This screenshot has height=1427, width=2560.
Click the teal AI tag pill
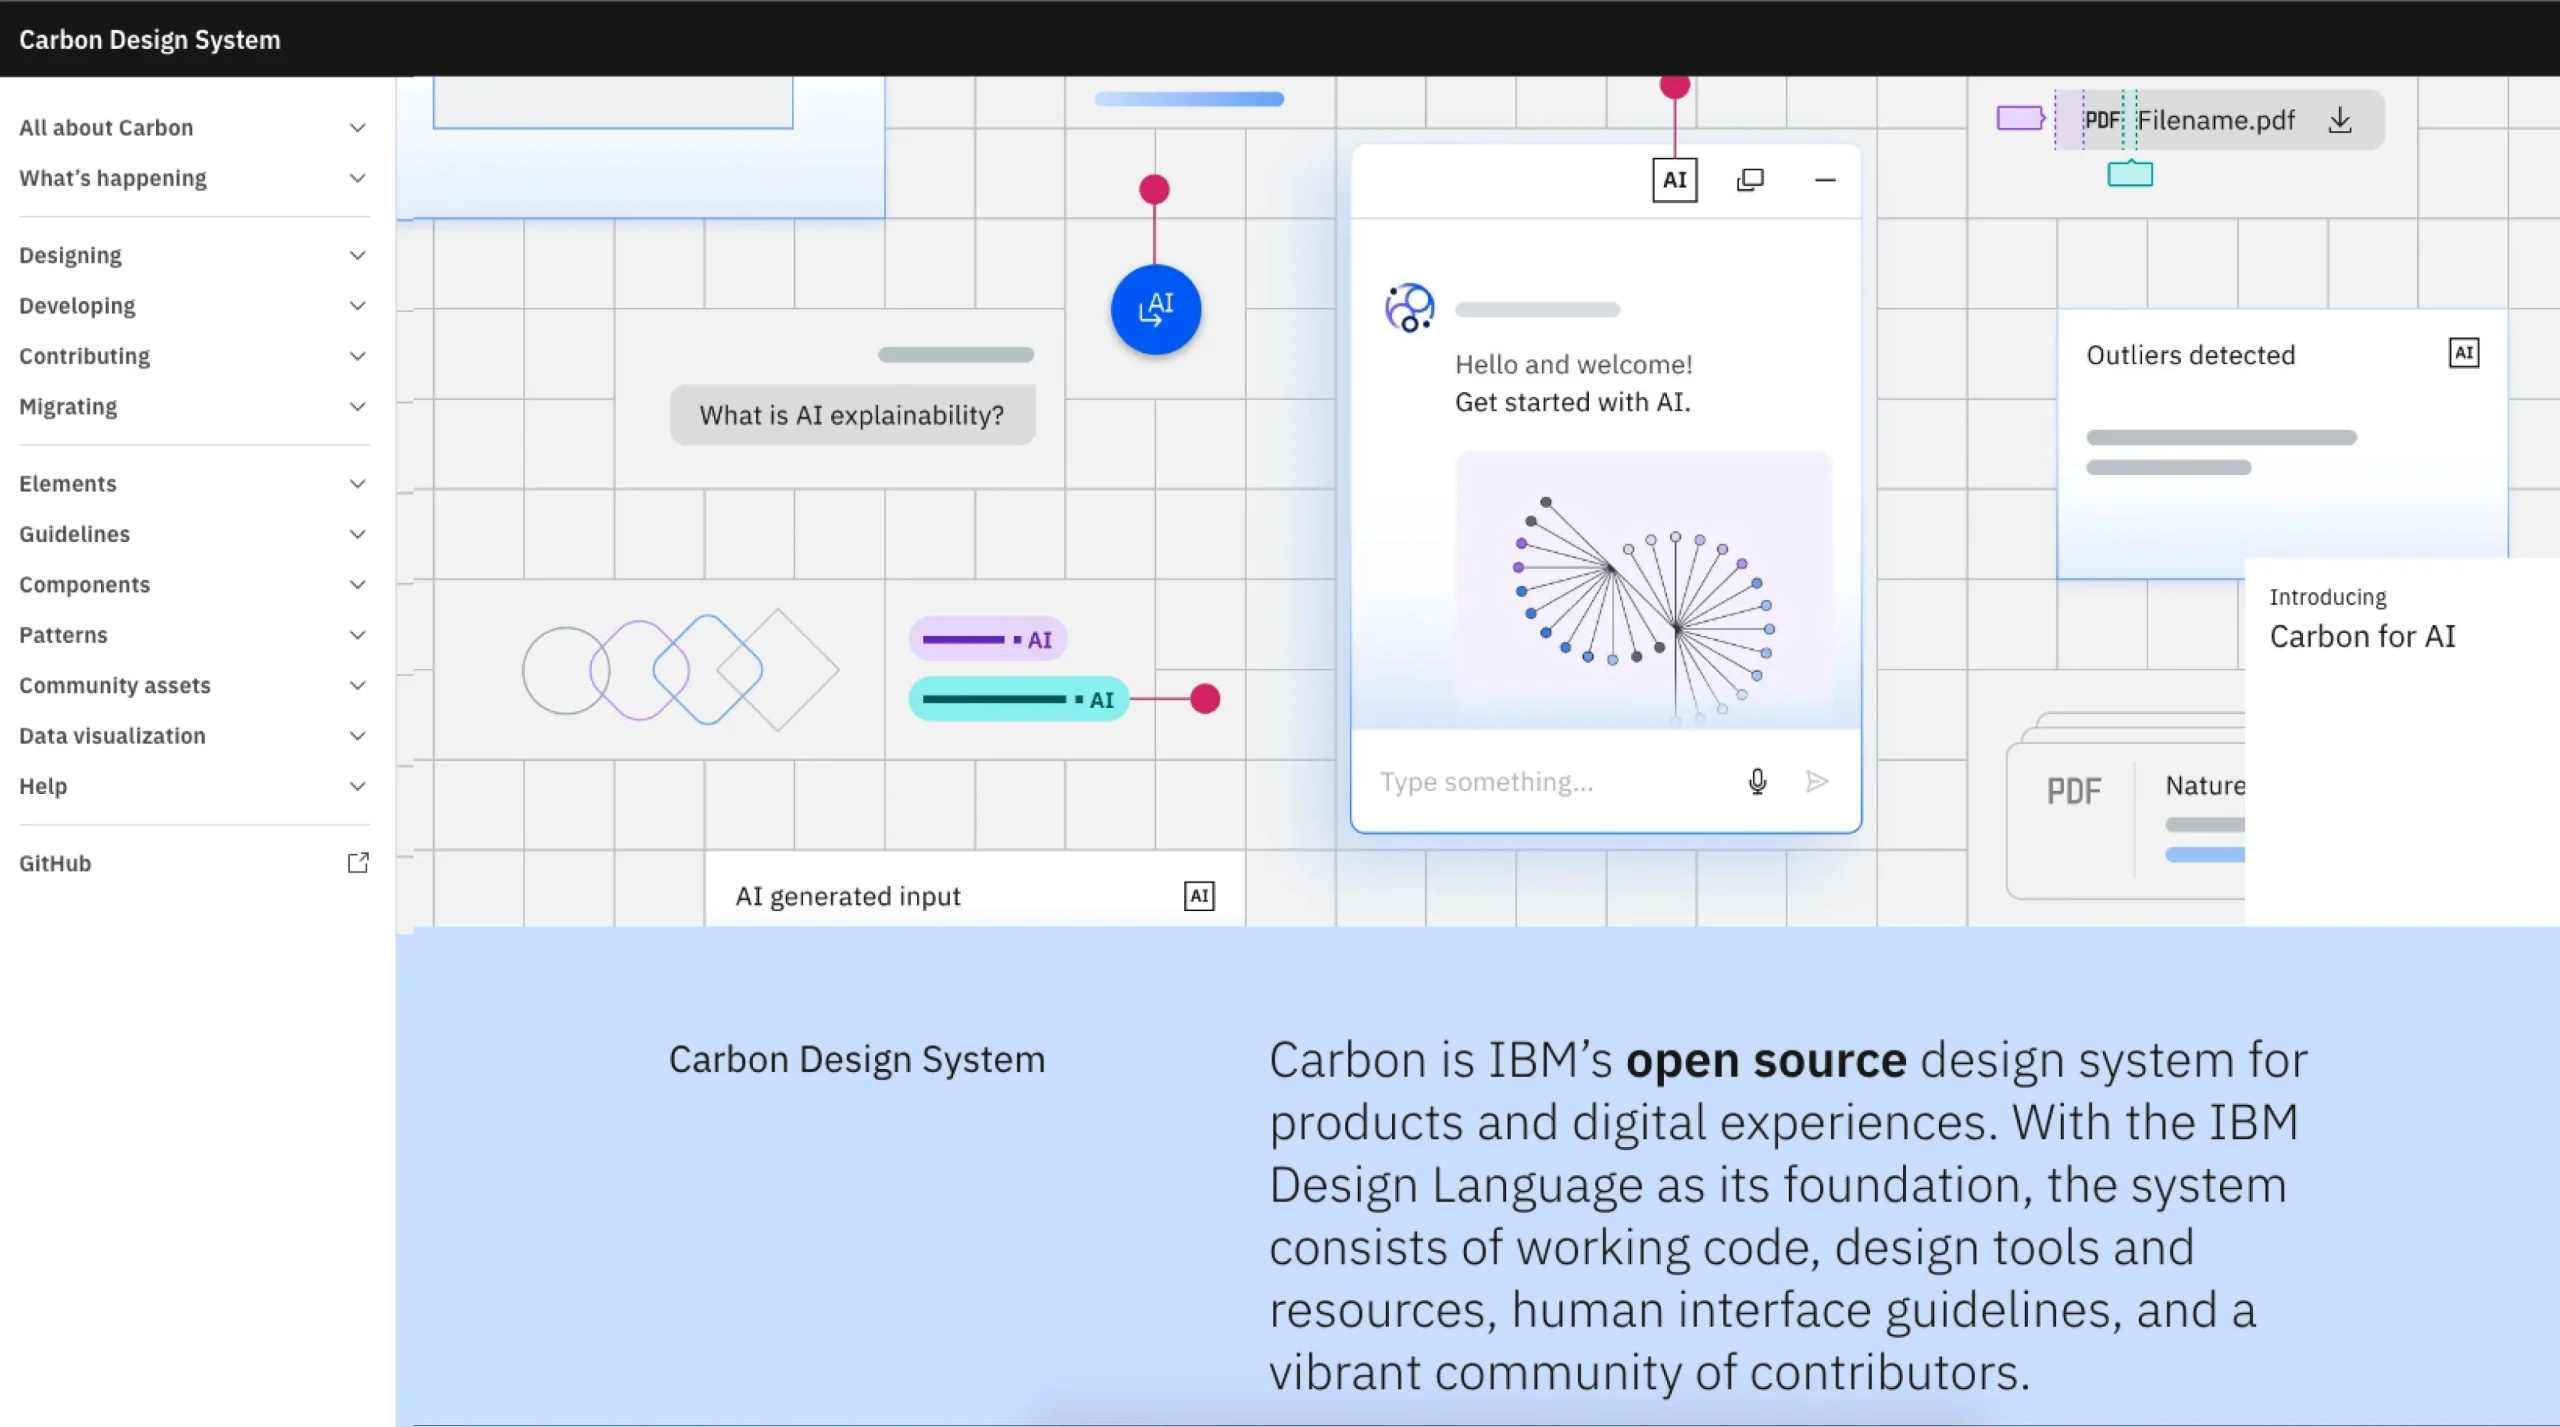(1018, 699)
